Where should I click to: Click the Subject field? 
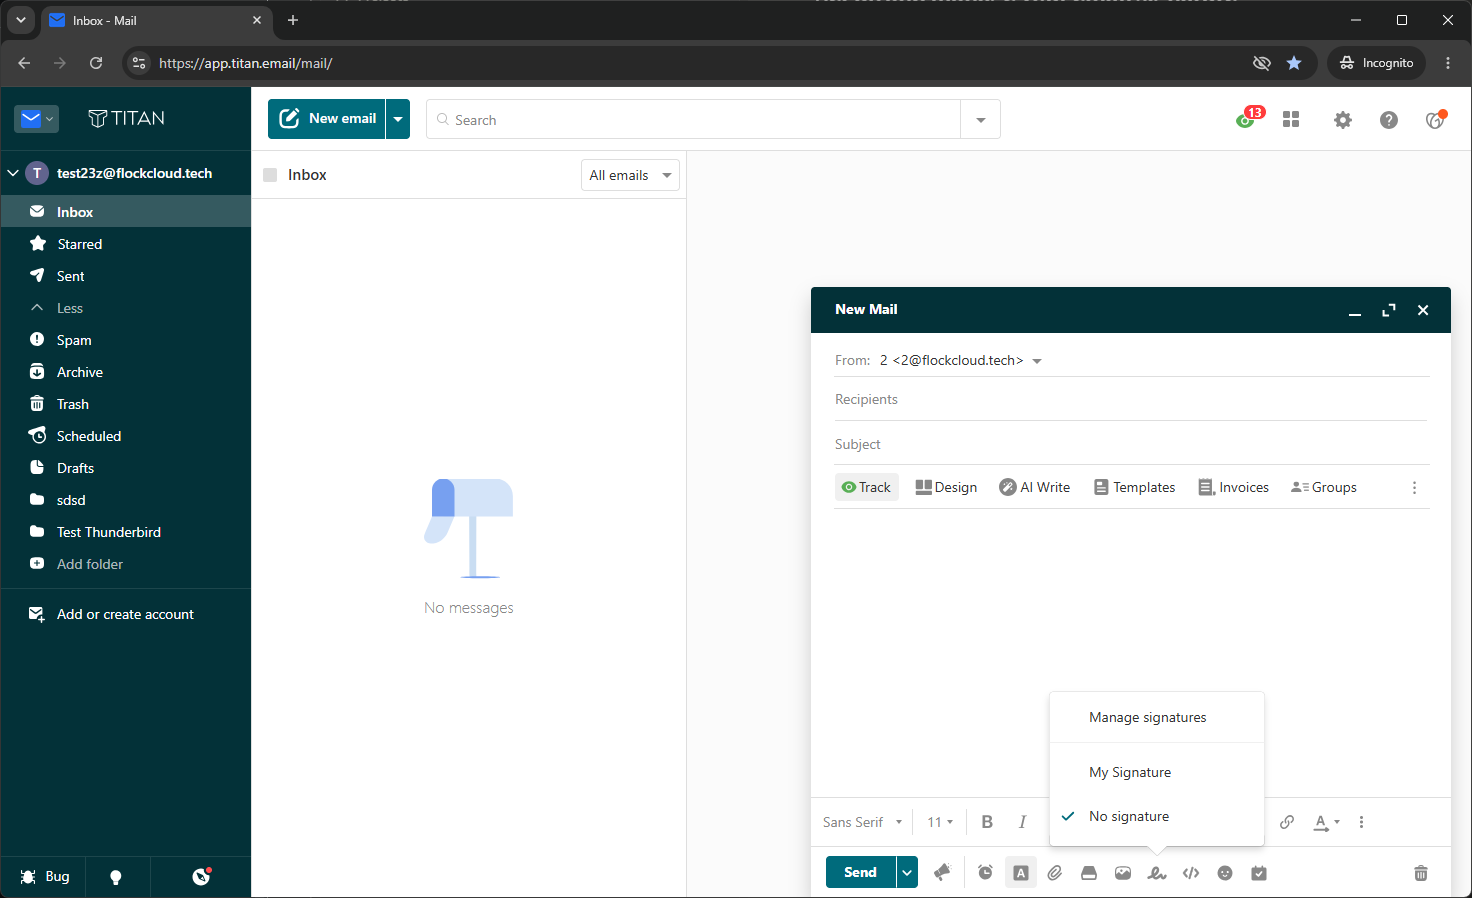pyautogui.click(x=1132, y=444)
